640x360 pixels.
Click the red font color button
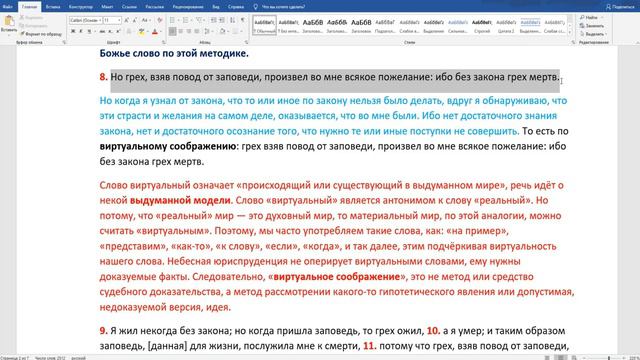[154, 31]
